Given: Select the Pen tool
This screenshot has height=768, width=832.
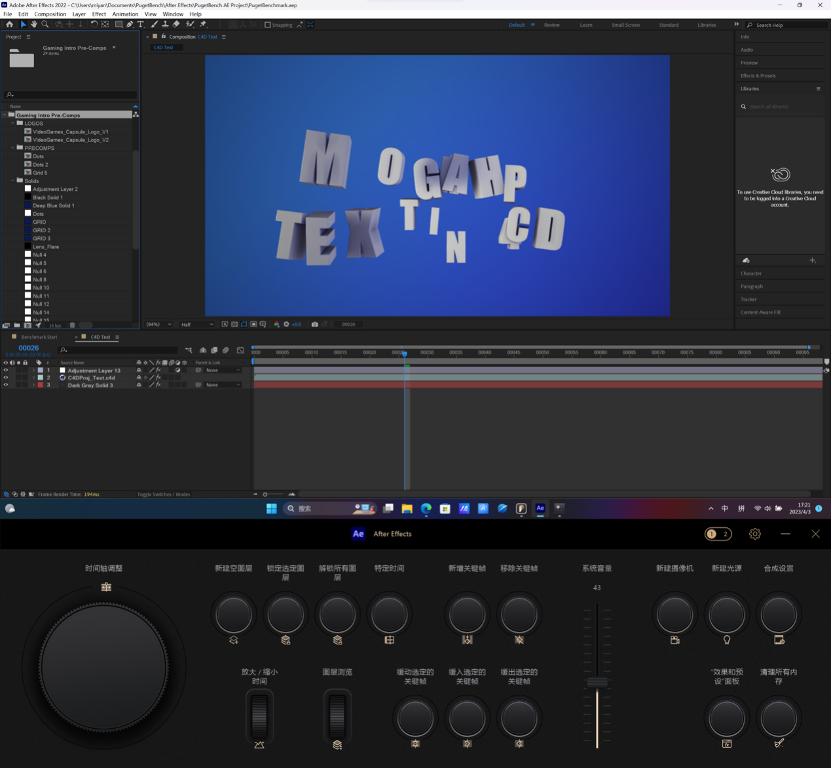Looking at the screenshot, I should [129, 25].
